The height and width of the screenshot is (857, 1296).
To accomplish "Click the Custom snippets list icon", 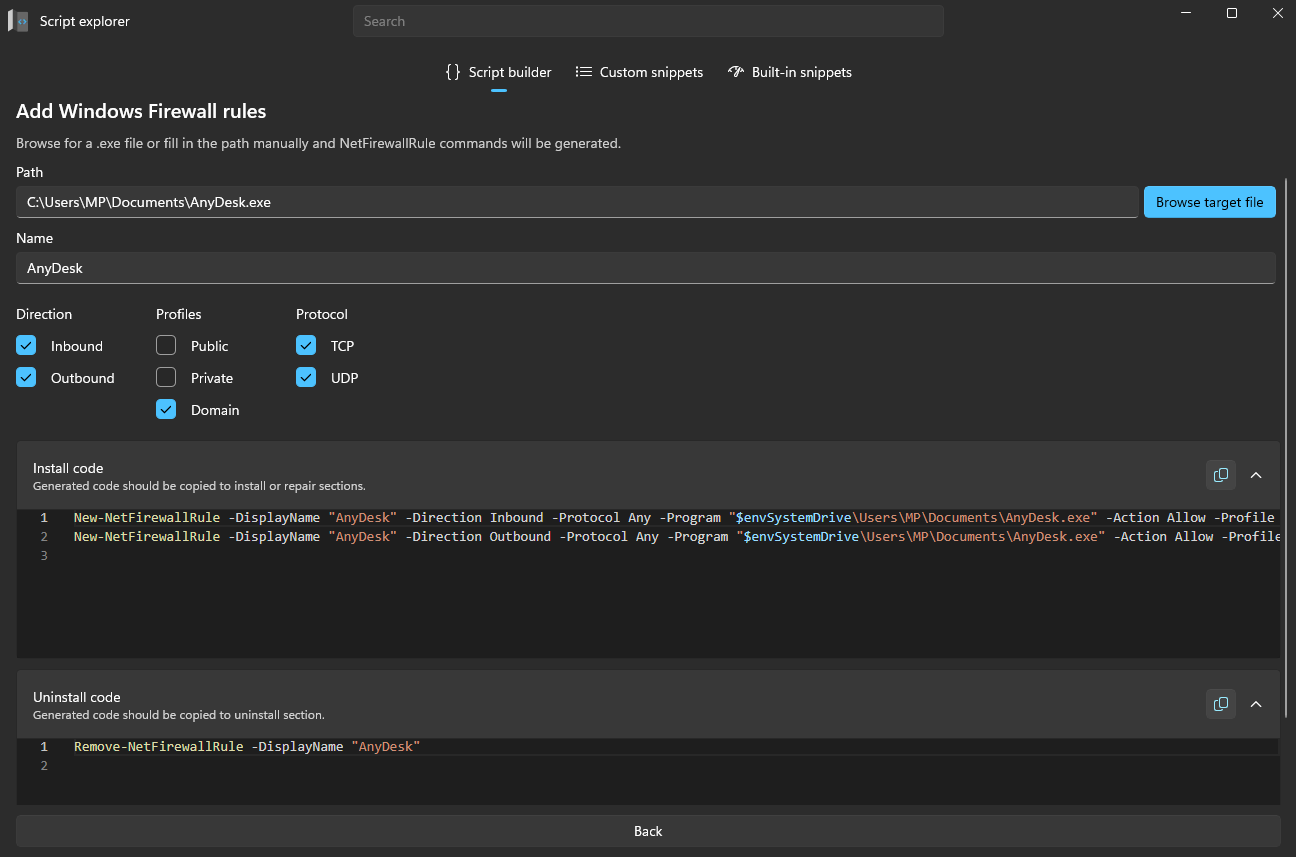I will tap(584, 72).
